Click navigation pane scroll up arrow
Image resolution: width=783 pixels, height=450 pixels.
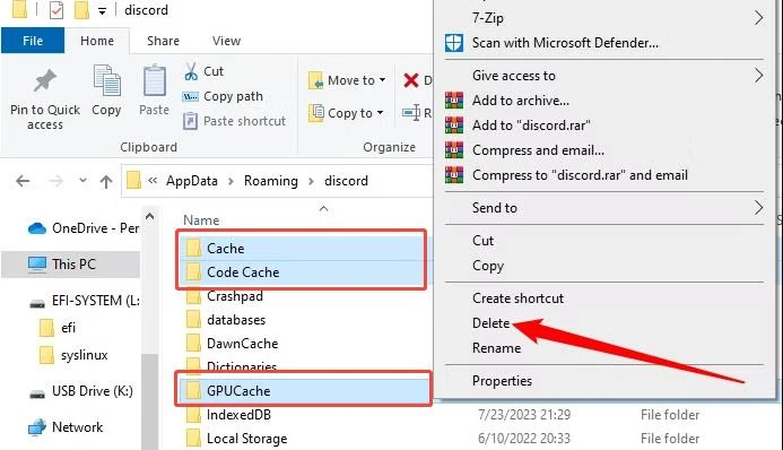click(150, 216)
